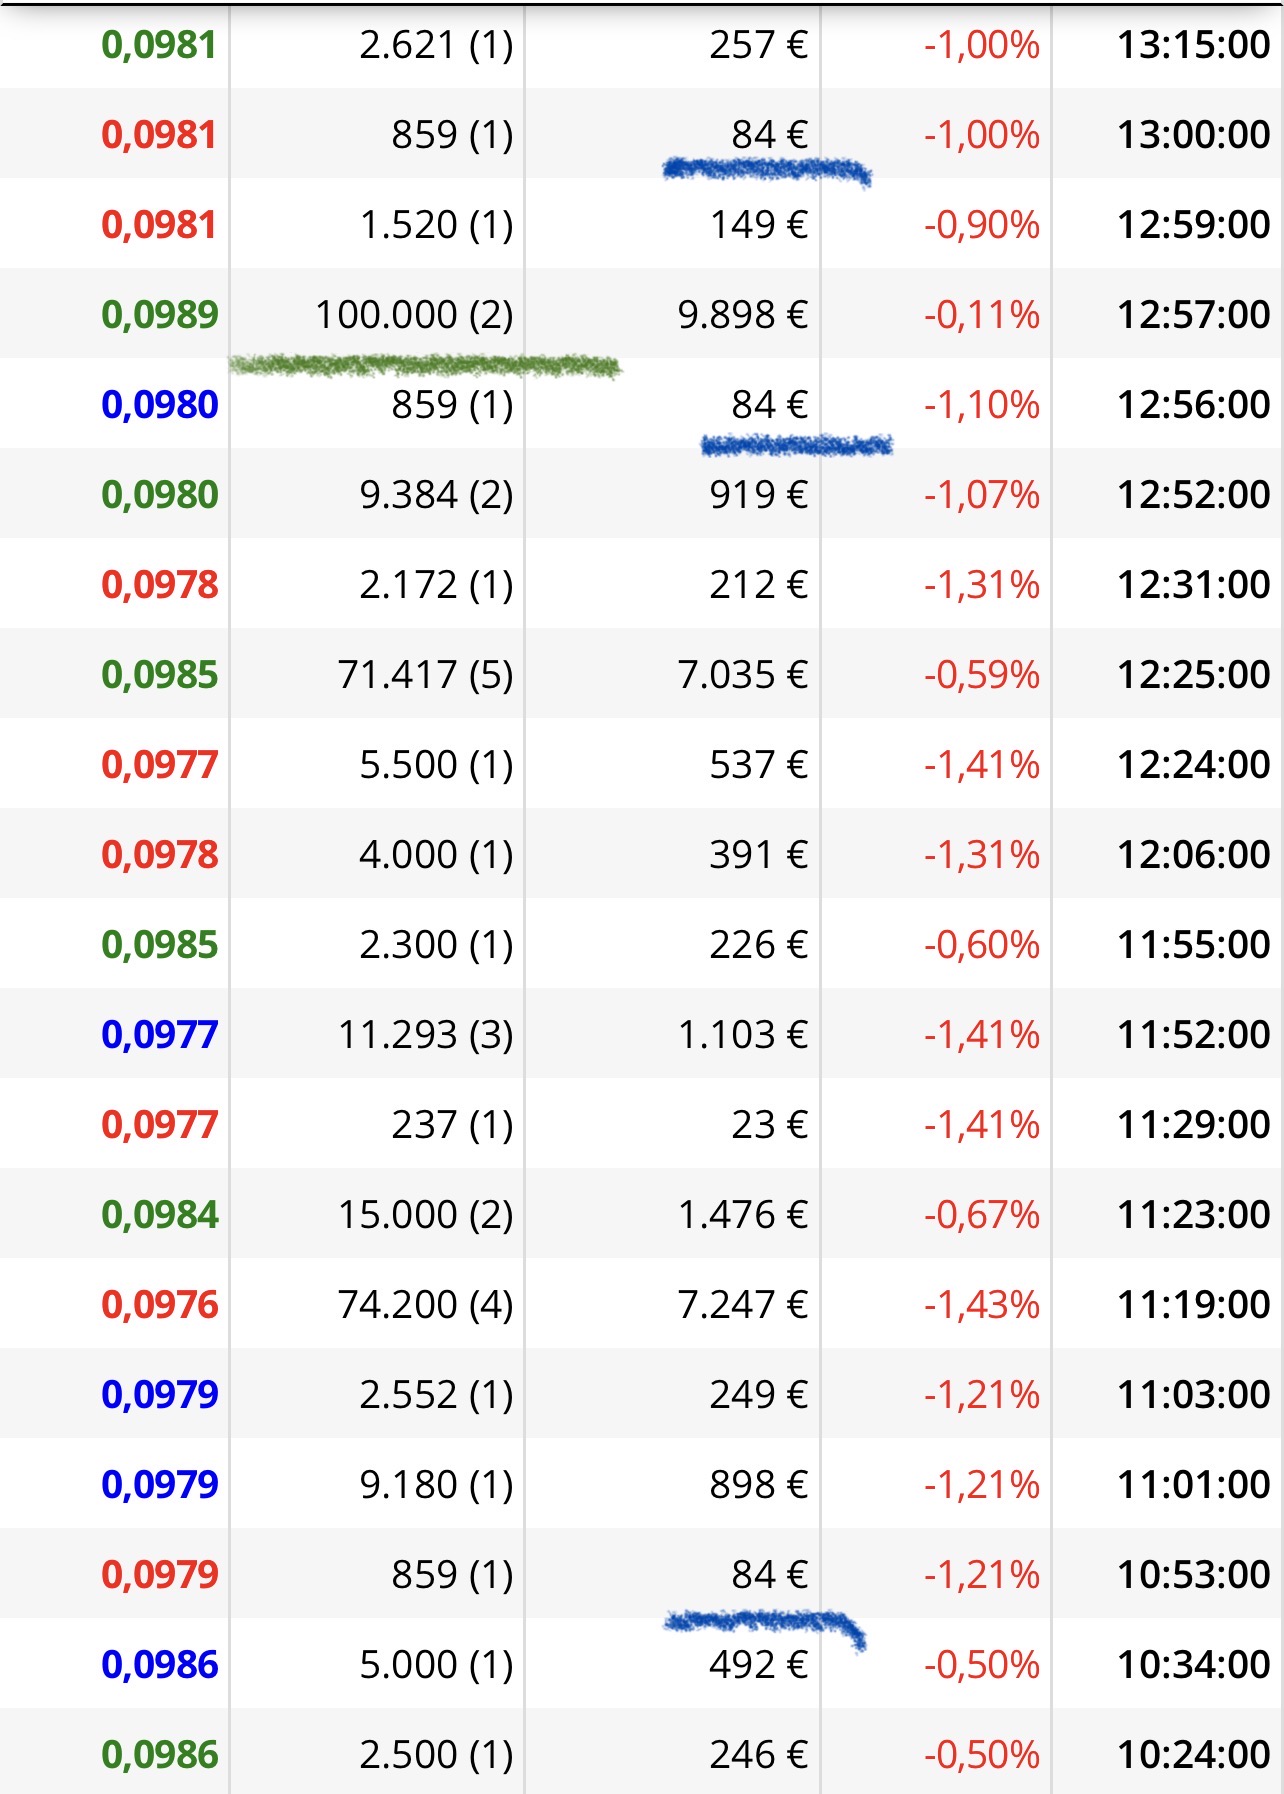Screen dimensions: 1284x1794
Task: Select the 1.103 € amount
Action: tap(742, 1035)
